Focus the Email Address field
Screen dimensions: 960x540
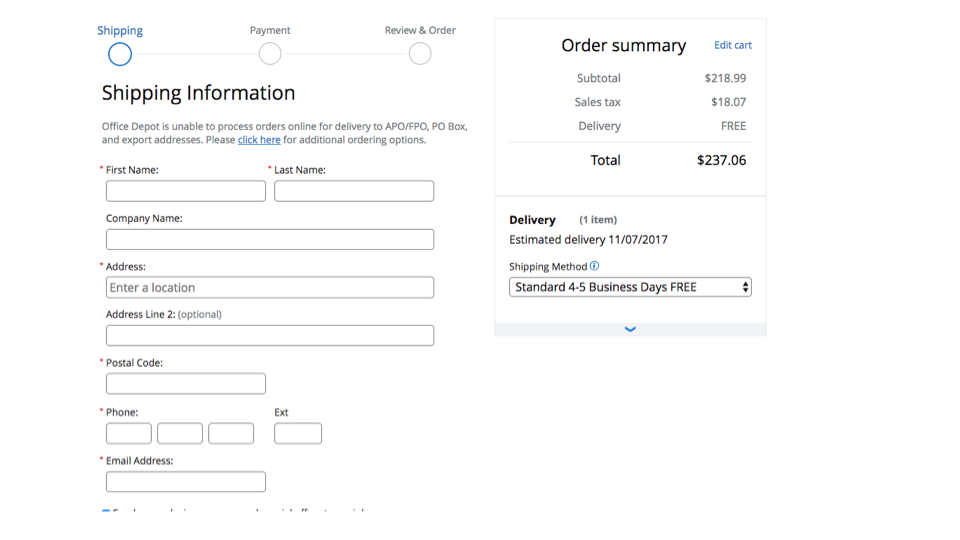pyautogui.click(x=186, y=482)
